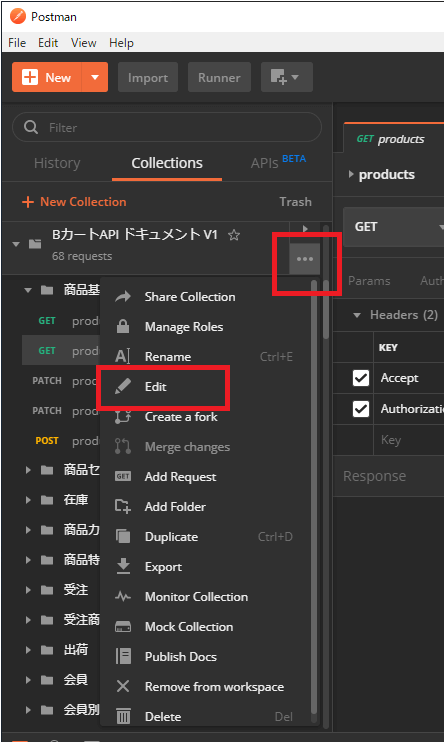Click the Import button
Image resolution: width=444 pixels, height=742 pixels.
(148, 77)
